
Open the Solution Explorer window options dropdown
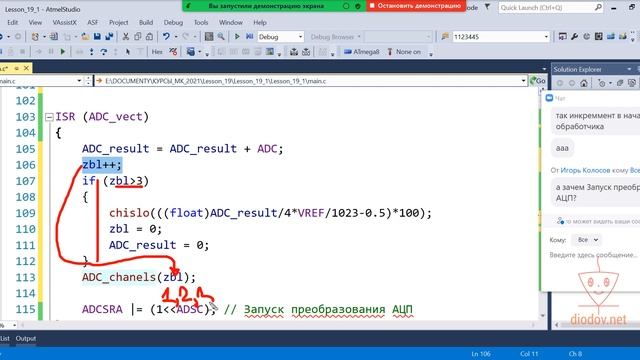click(x=629, y=69)
